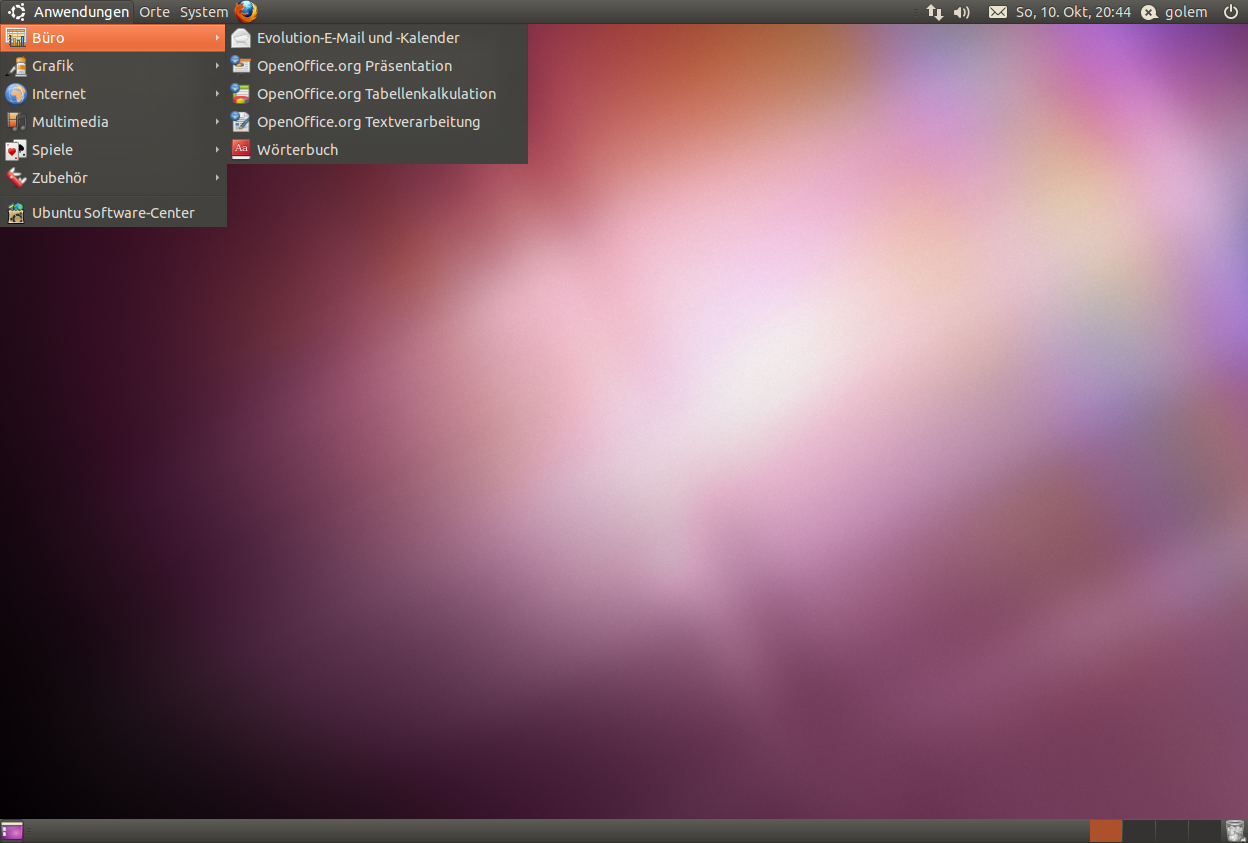
Task: Open the Orte menu
Action: [x=154, y=12]
